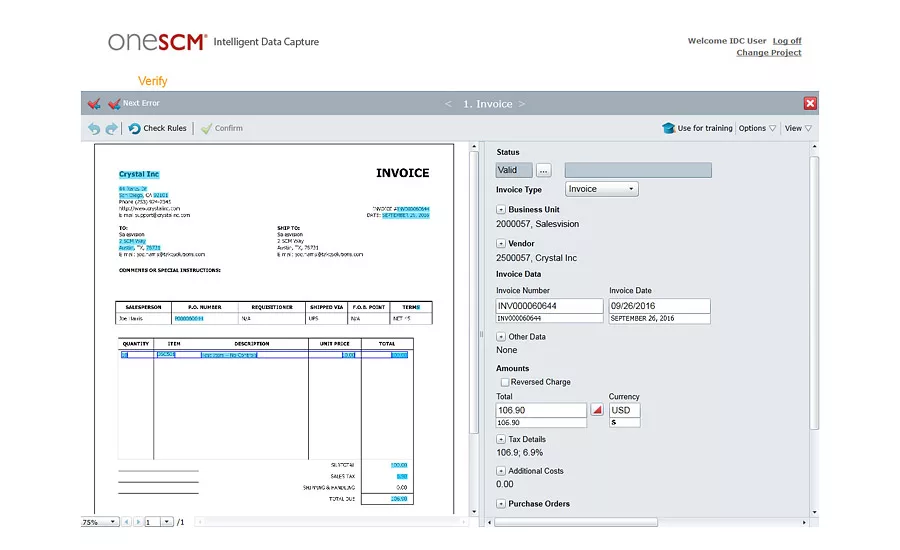
Task: Click the next page arrow in viewer
Action: tap(138, 522)
